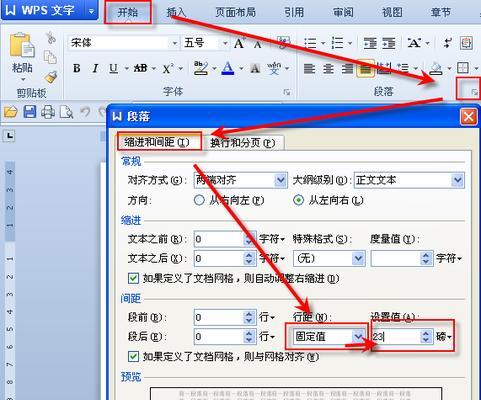Click the Save floppy disk icon

coord(30,112)
